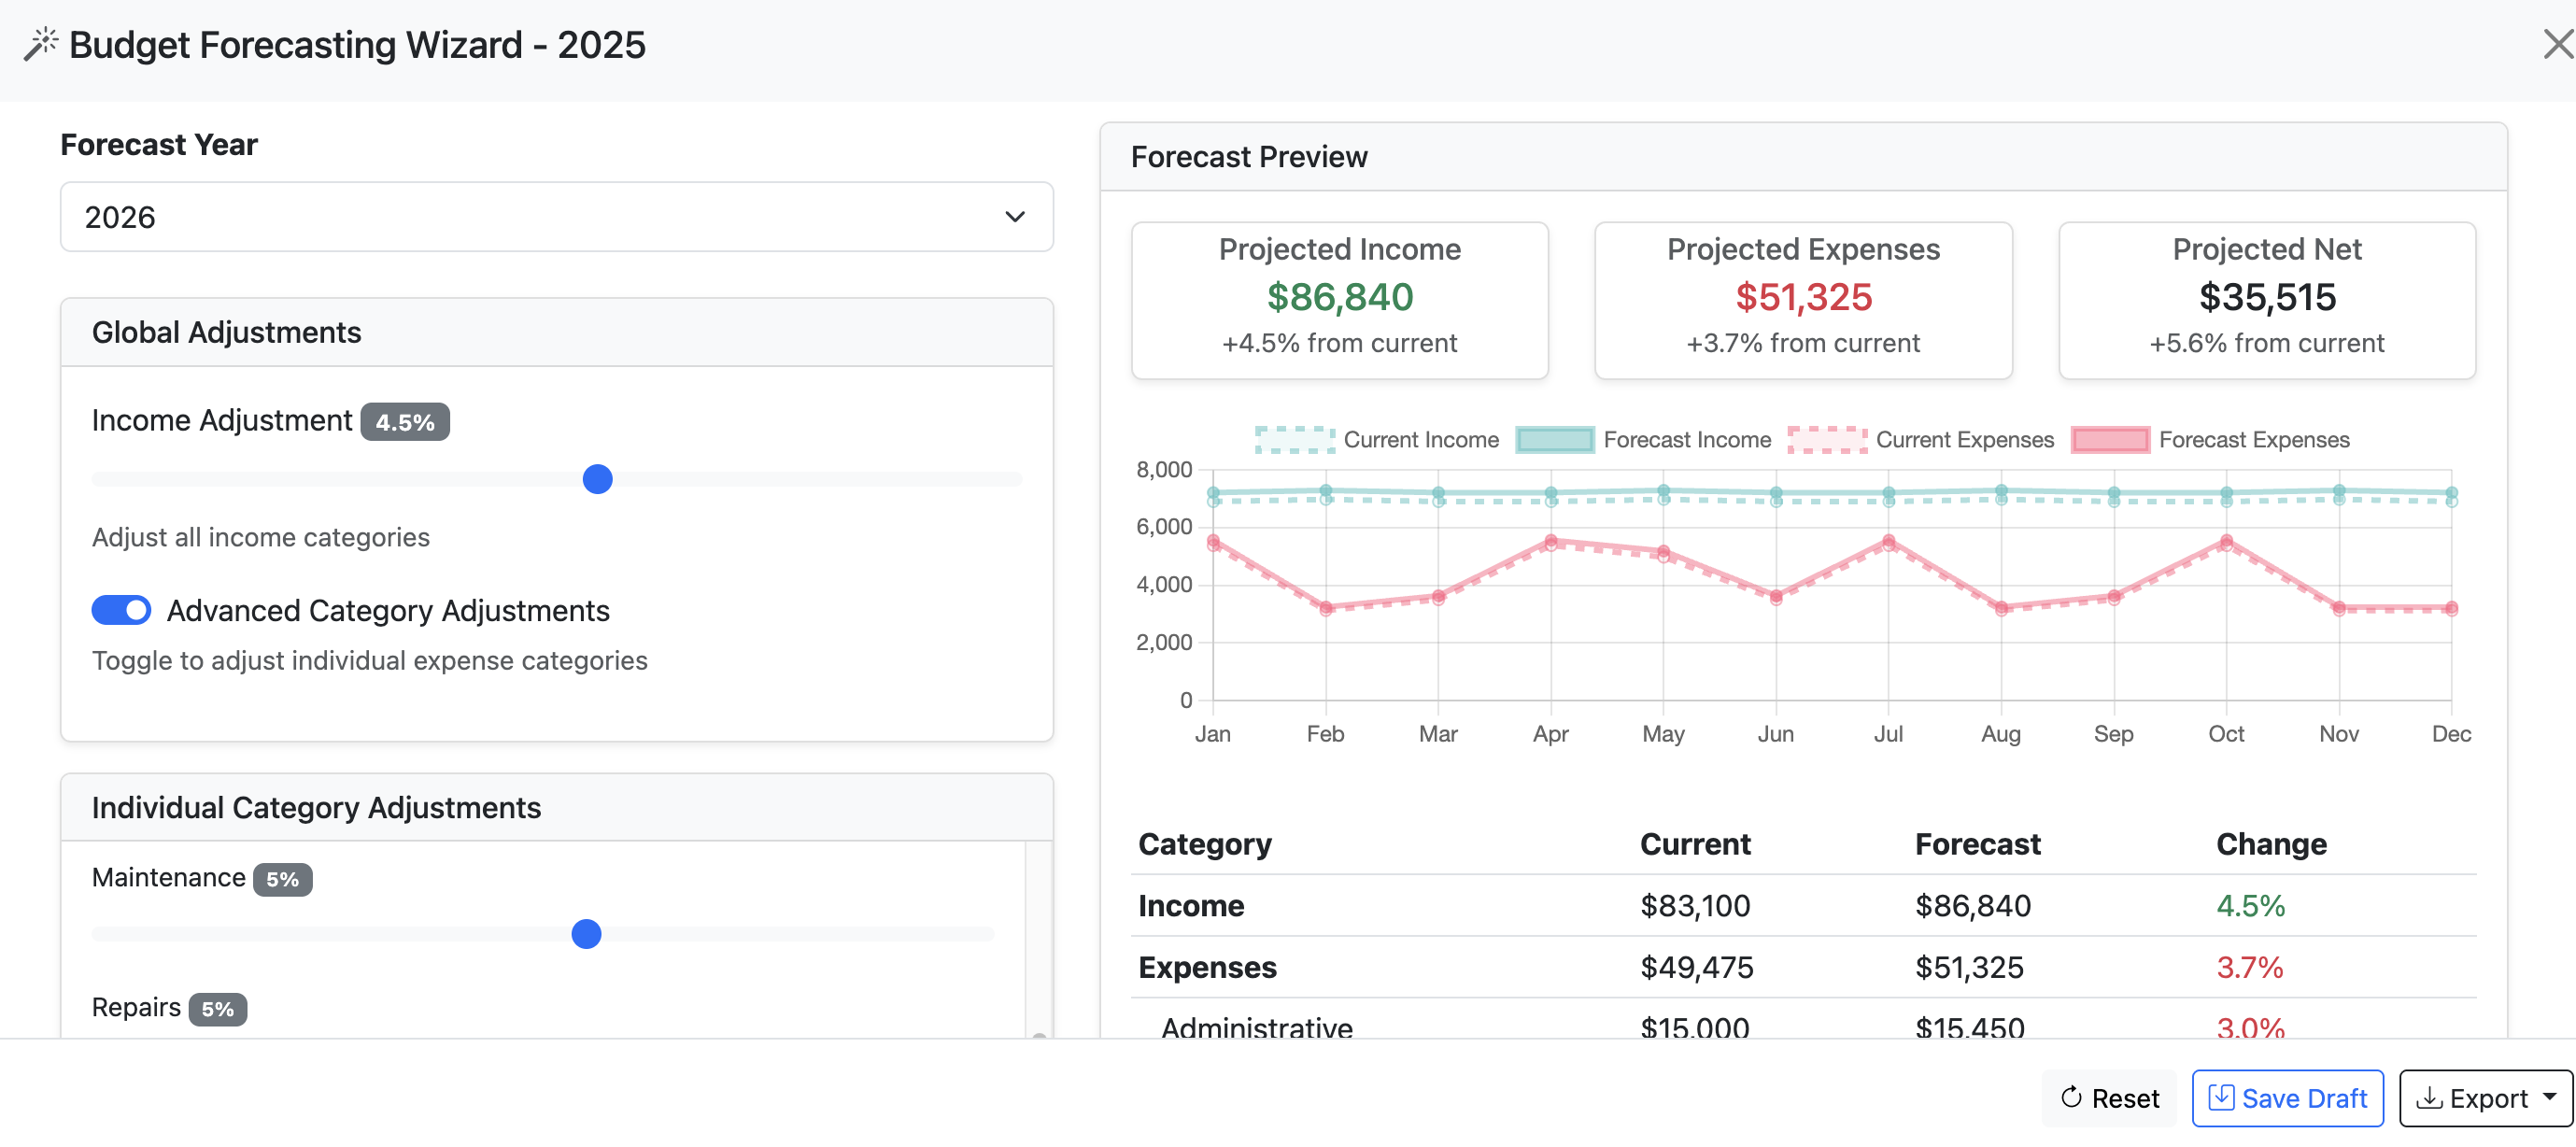The width and height of the screenshot is (2576, 1147).
Task: Click the Income Adjustment slider handle
Action: point(597,479)
